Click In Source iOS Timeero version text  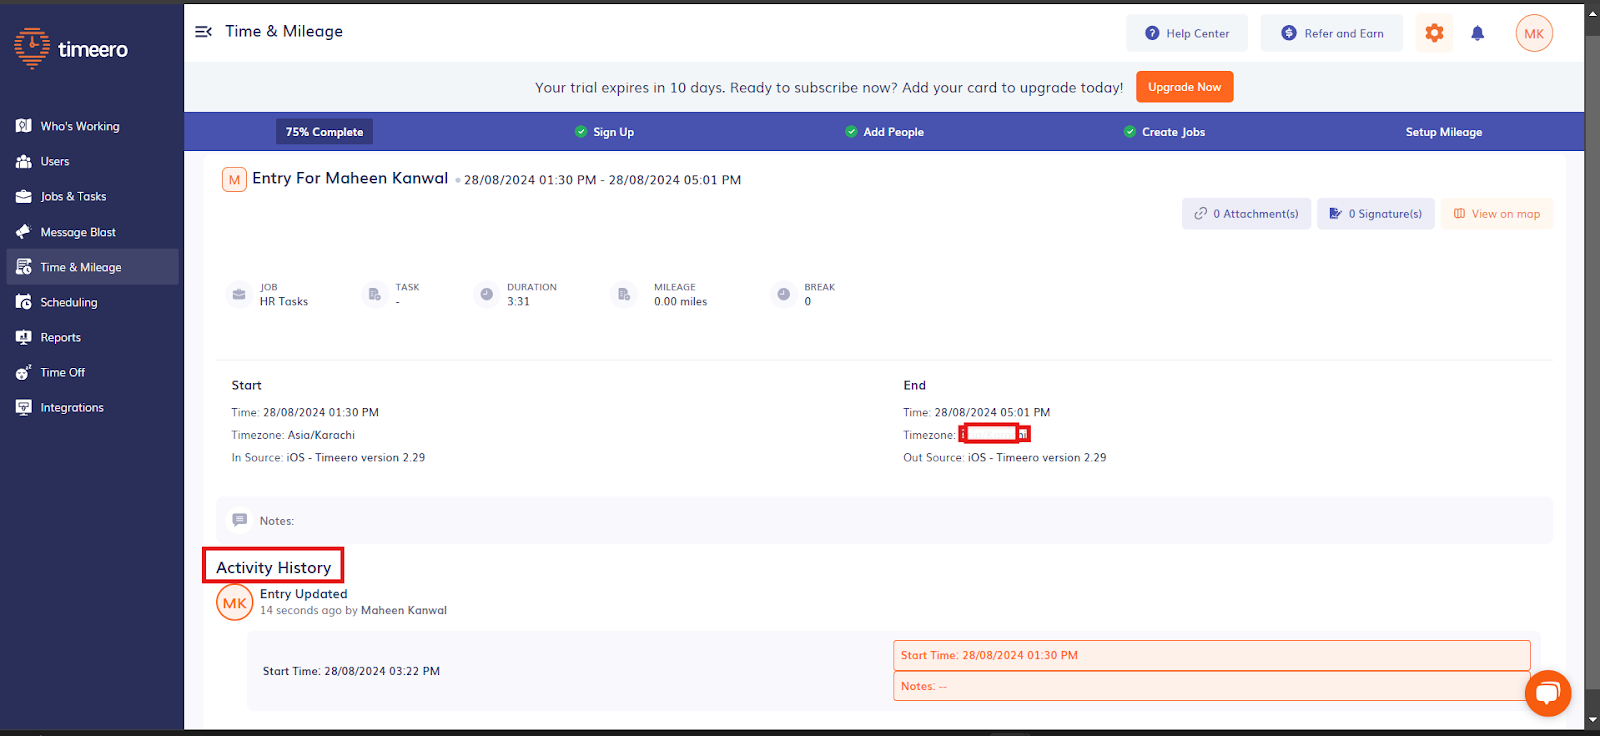(328, 457)
